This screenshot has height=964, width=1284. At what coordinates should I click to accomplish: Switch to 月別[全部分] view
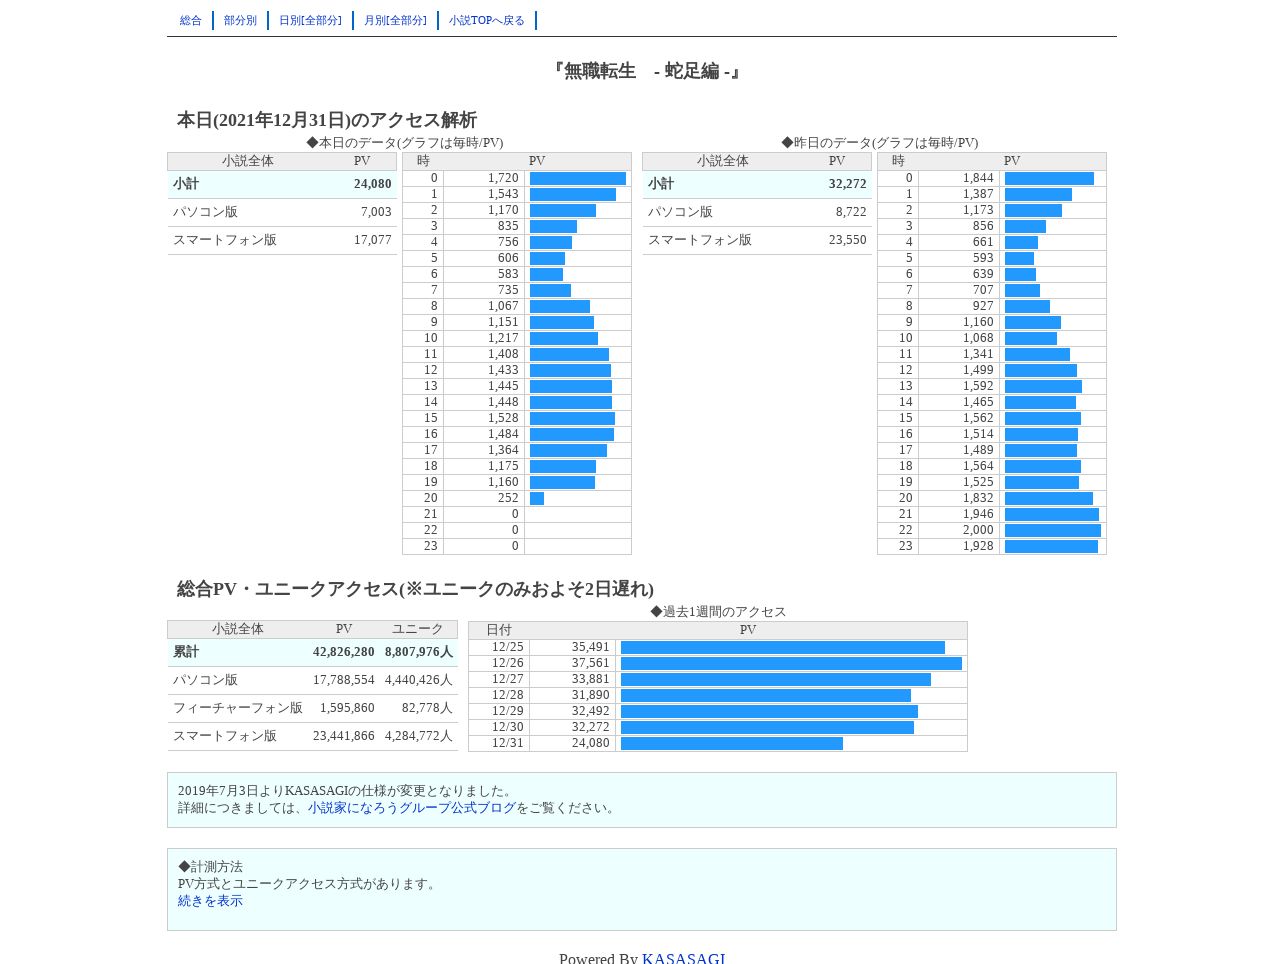click(395, 21)
